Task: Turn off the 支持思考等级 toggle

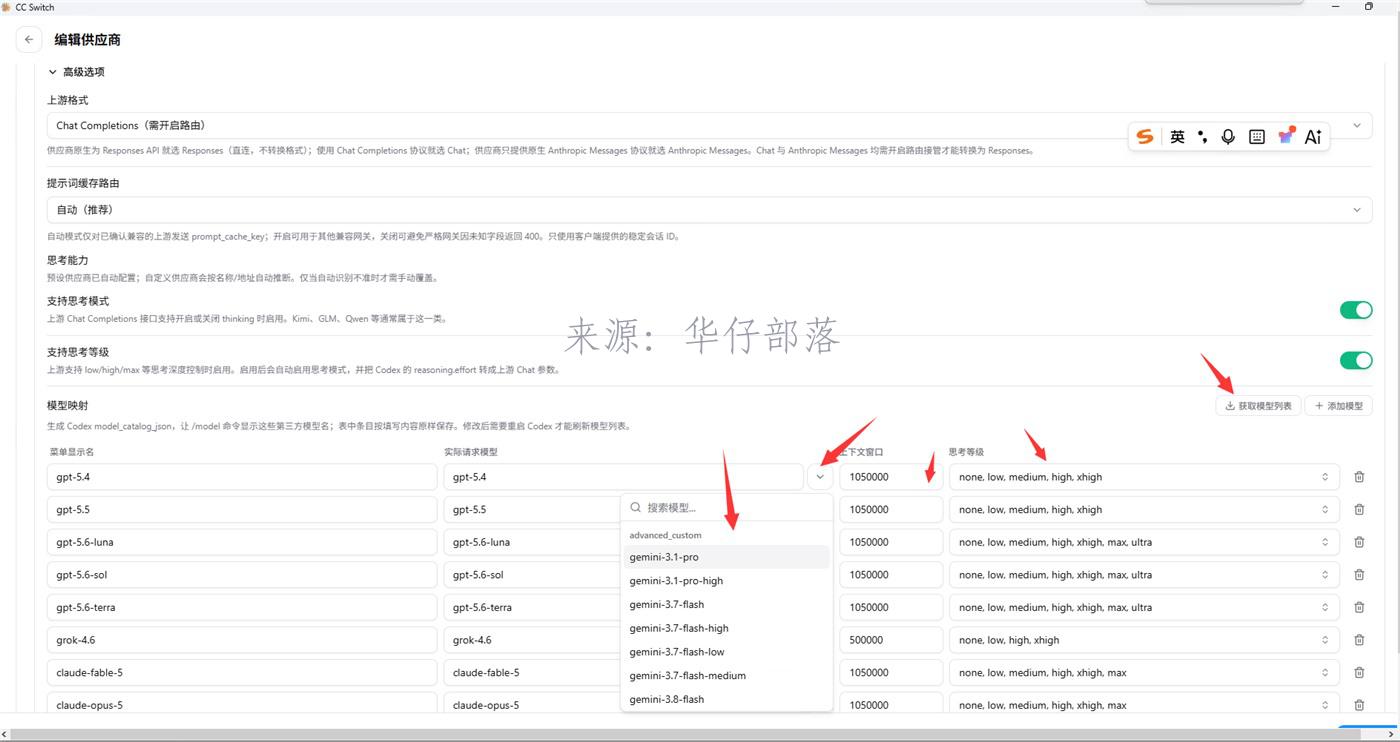Action: [x=1356, y=360]
